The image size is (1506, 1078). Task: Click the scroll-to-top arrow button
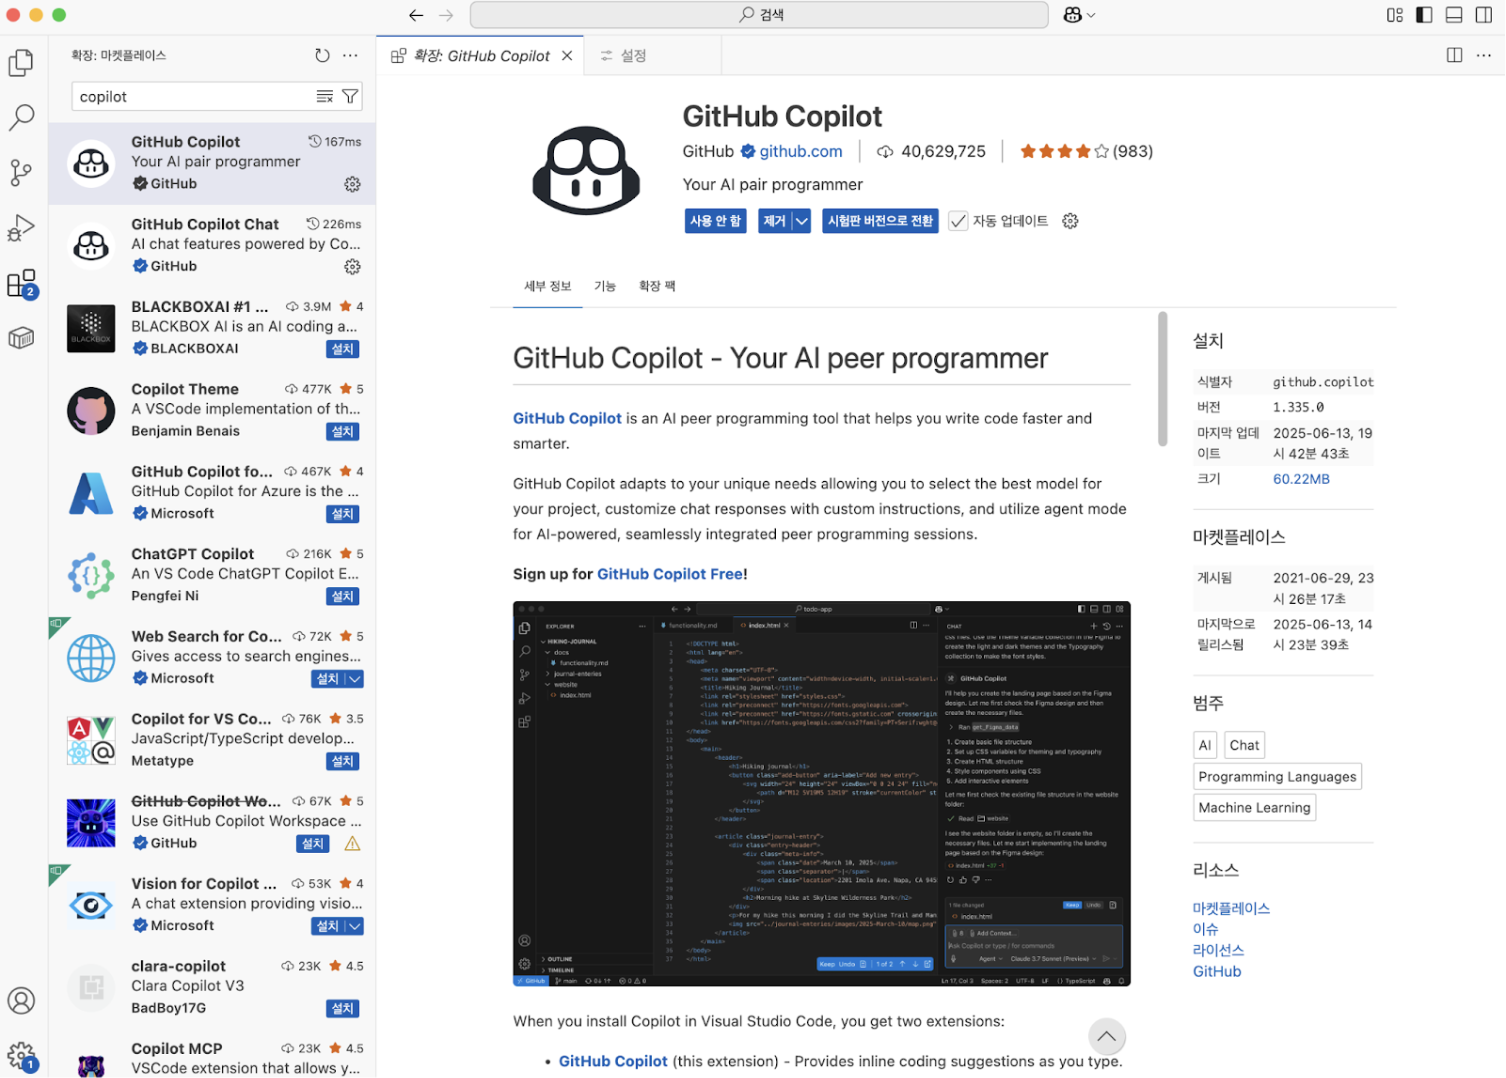(x=1106, y=1037)
